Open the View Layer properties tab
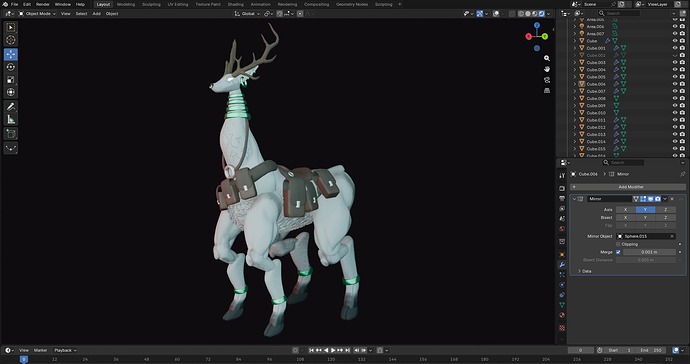Screen dimensions: 690x364 tap(562, 208)
